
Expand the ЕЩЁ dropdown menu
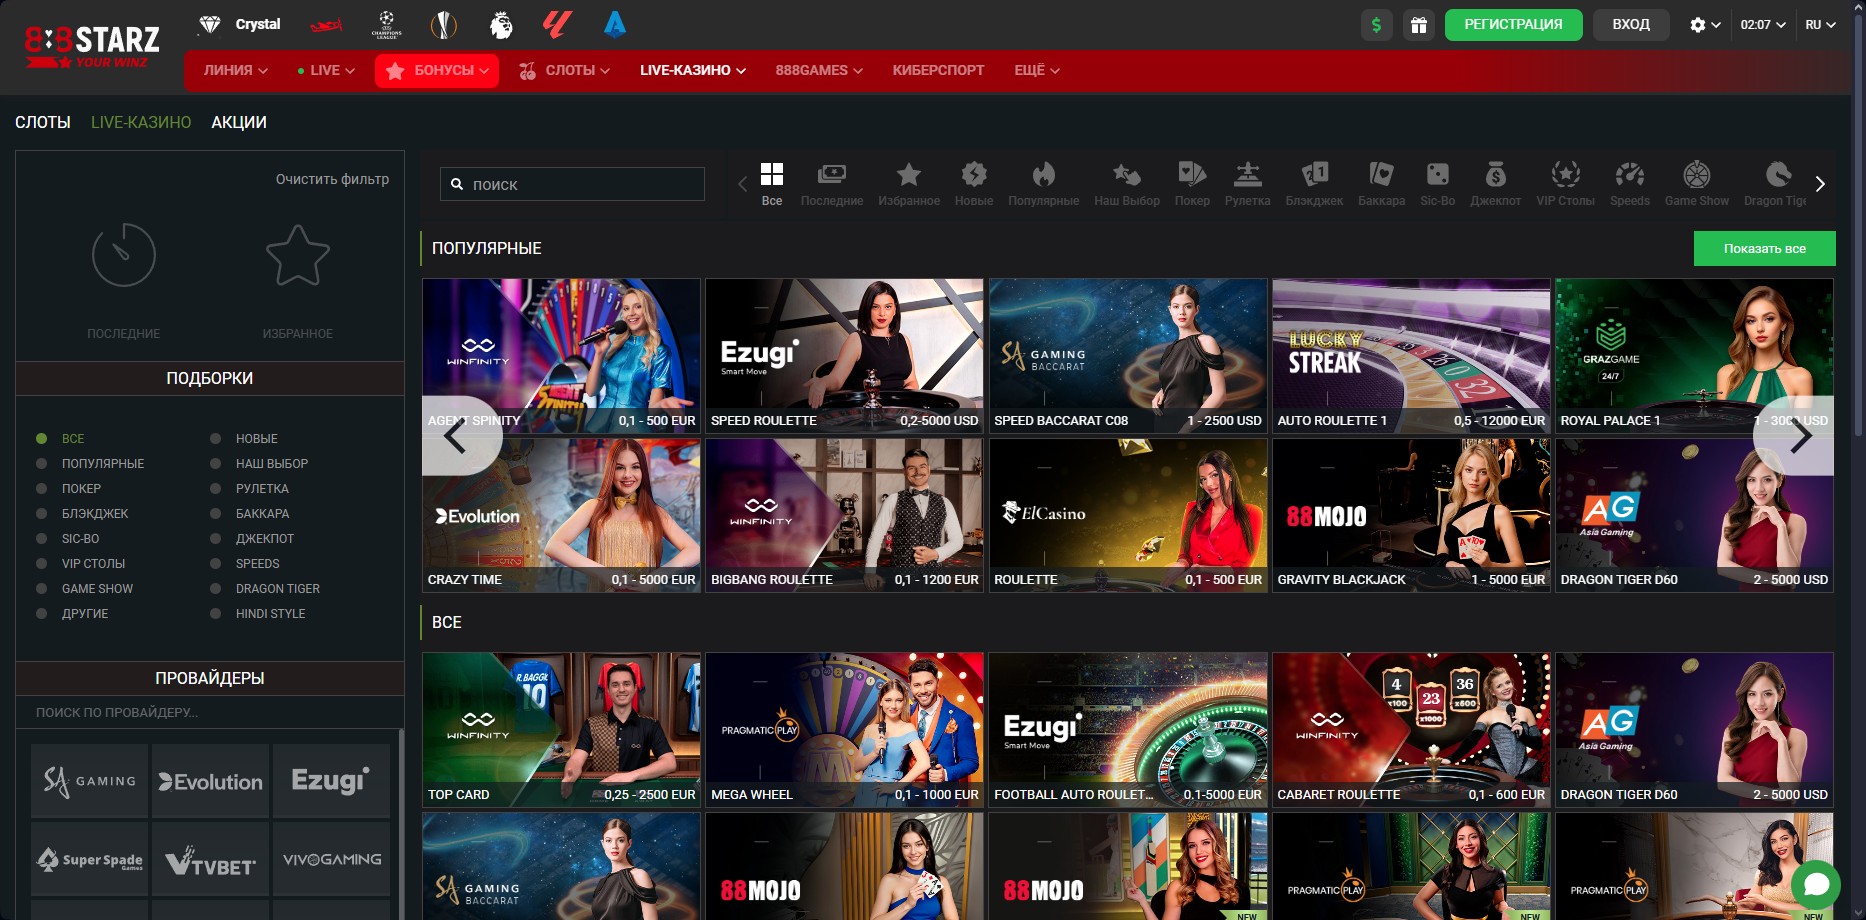[x=1037, y=70]
